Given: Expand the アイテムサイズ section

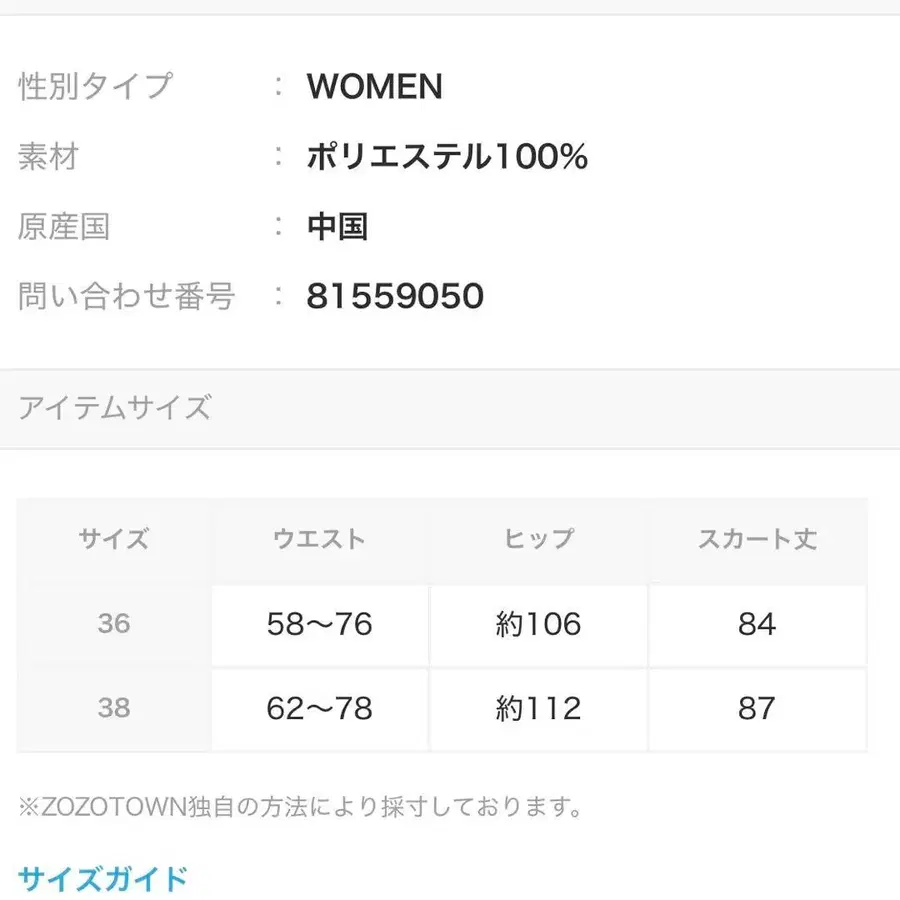Looking at the screenshot, I should [115, 408].
